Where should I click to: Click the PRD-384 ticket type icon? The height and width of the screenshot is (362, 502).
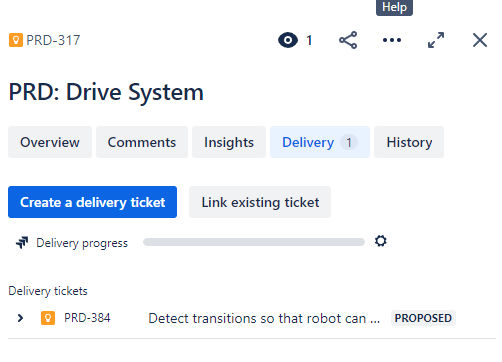(48, 318)
